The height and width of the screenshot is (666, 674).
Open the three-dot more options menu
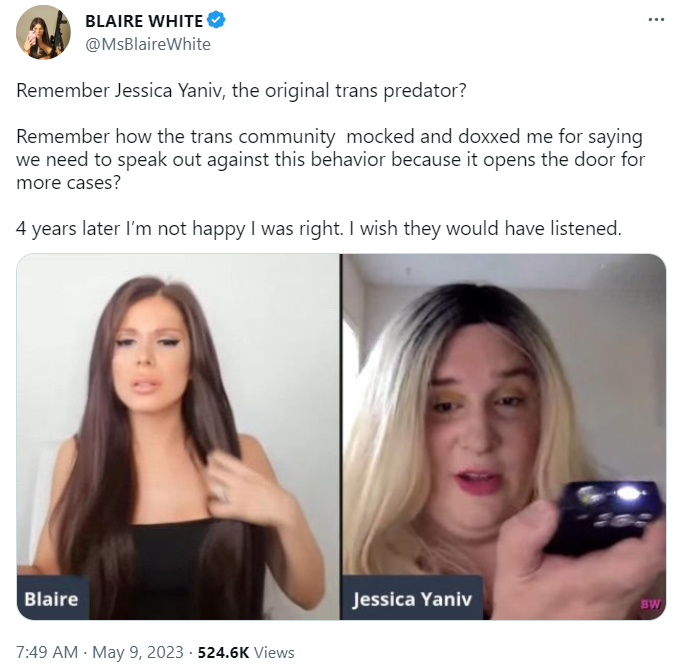coord(656,20)
